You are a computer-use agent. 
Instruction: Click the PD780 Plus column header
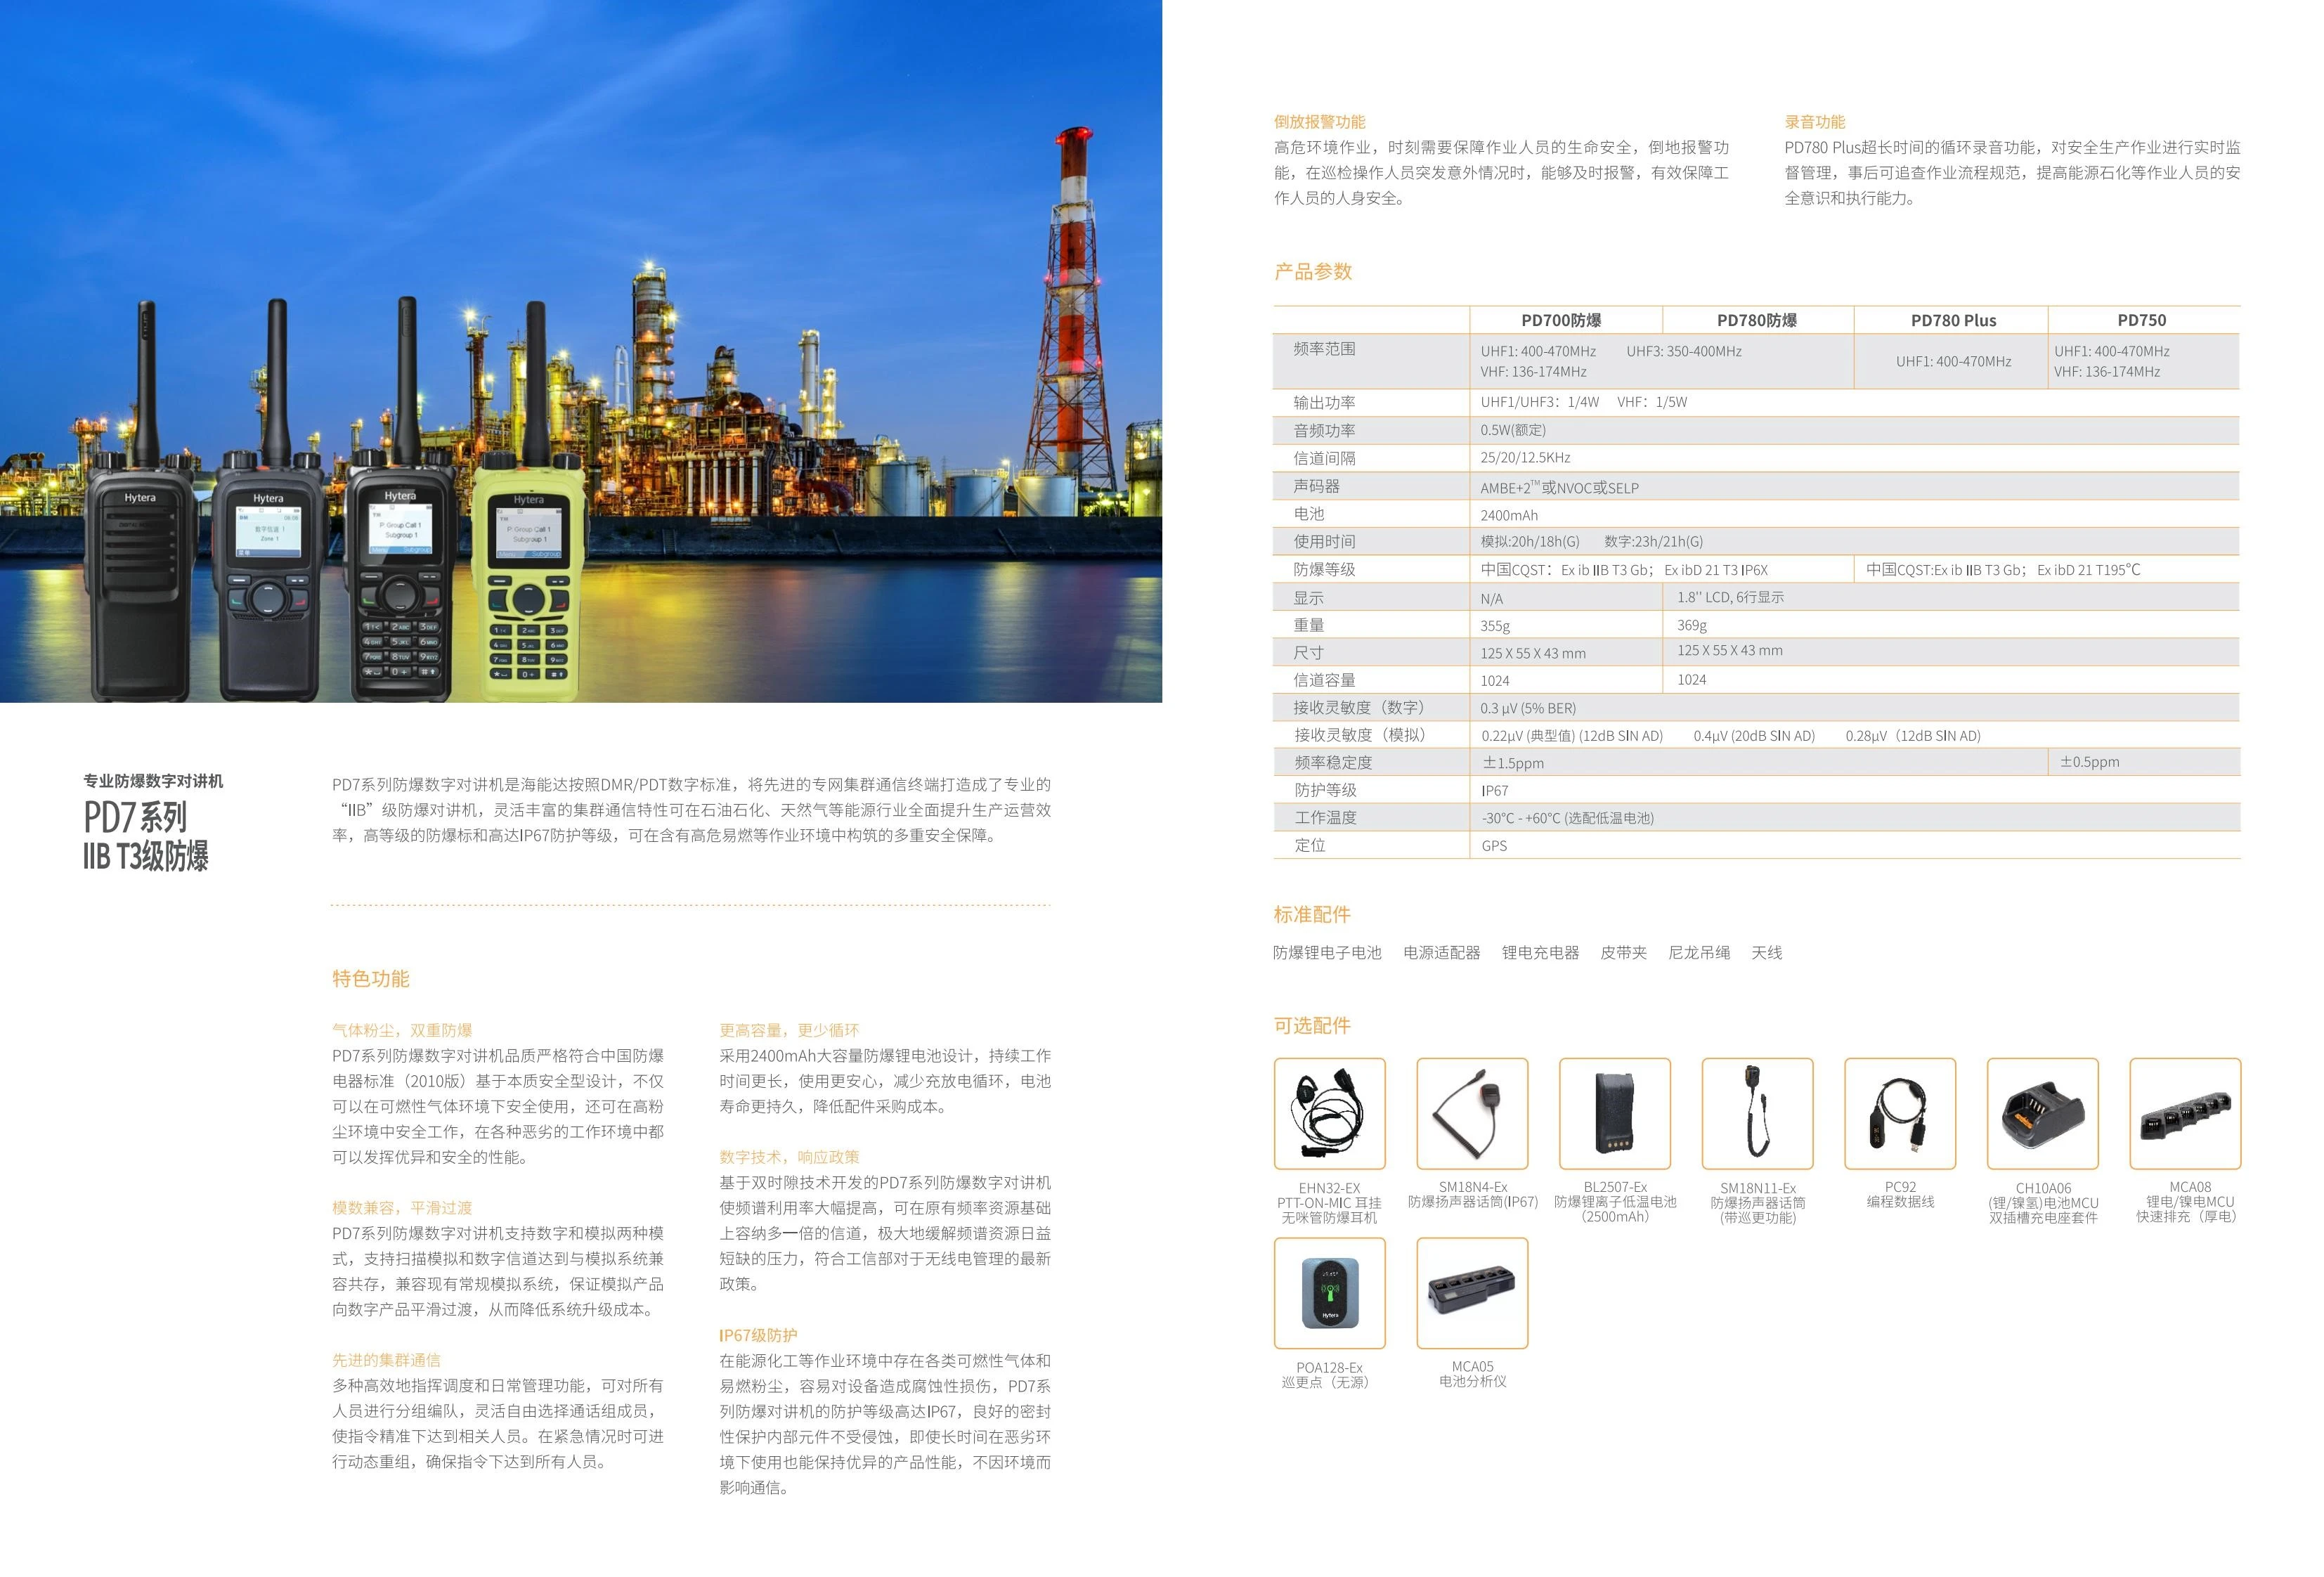tap(1952, 320)
